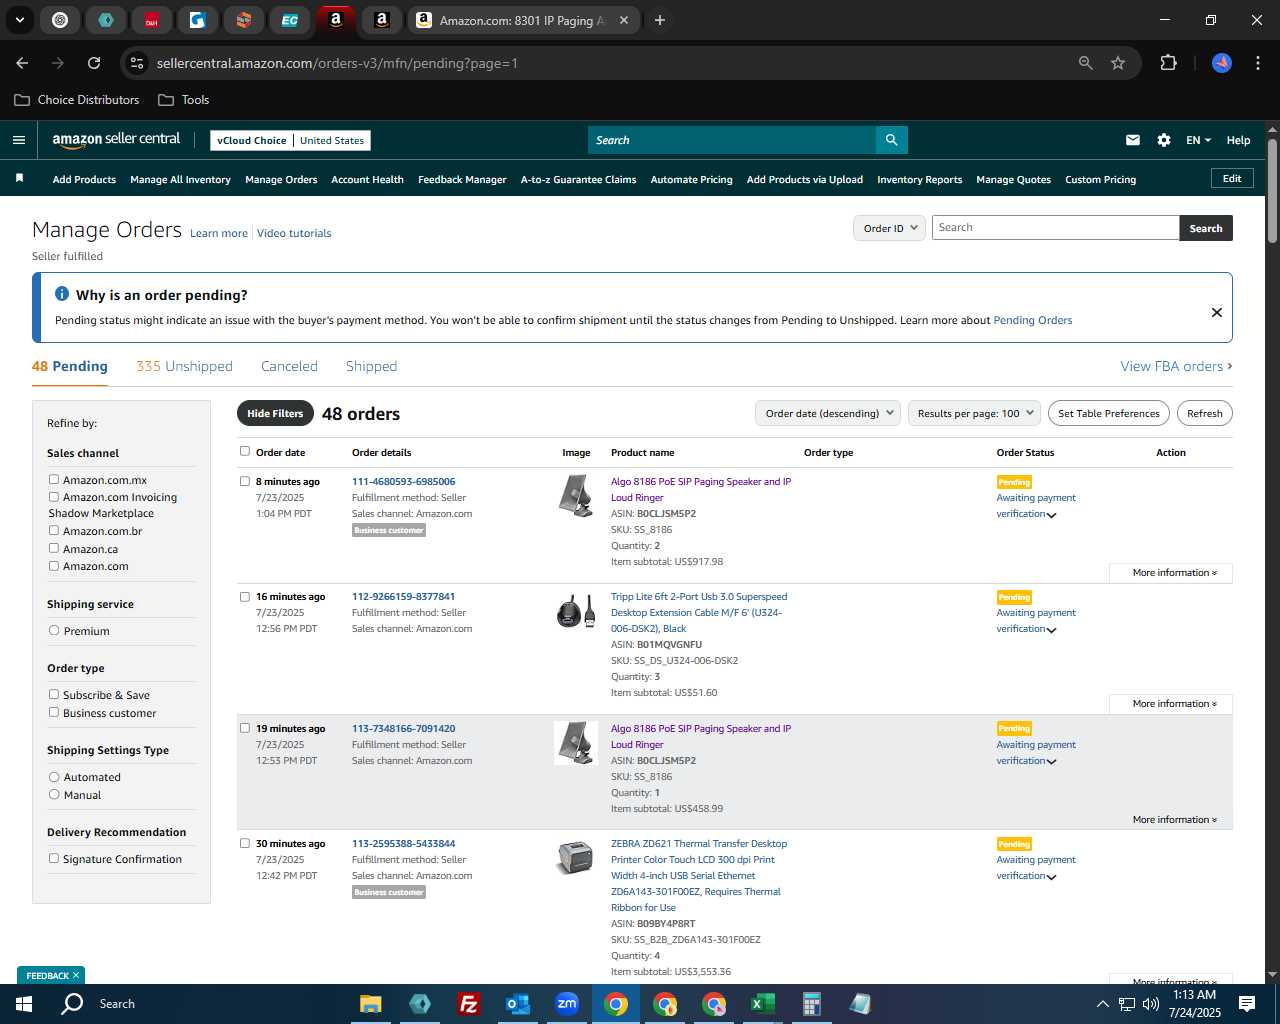
Task: Select the Premium shipping service radio
Action: click(54, 630)
